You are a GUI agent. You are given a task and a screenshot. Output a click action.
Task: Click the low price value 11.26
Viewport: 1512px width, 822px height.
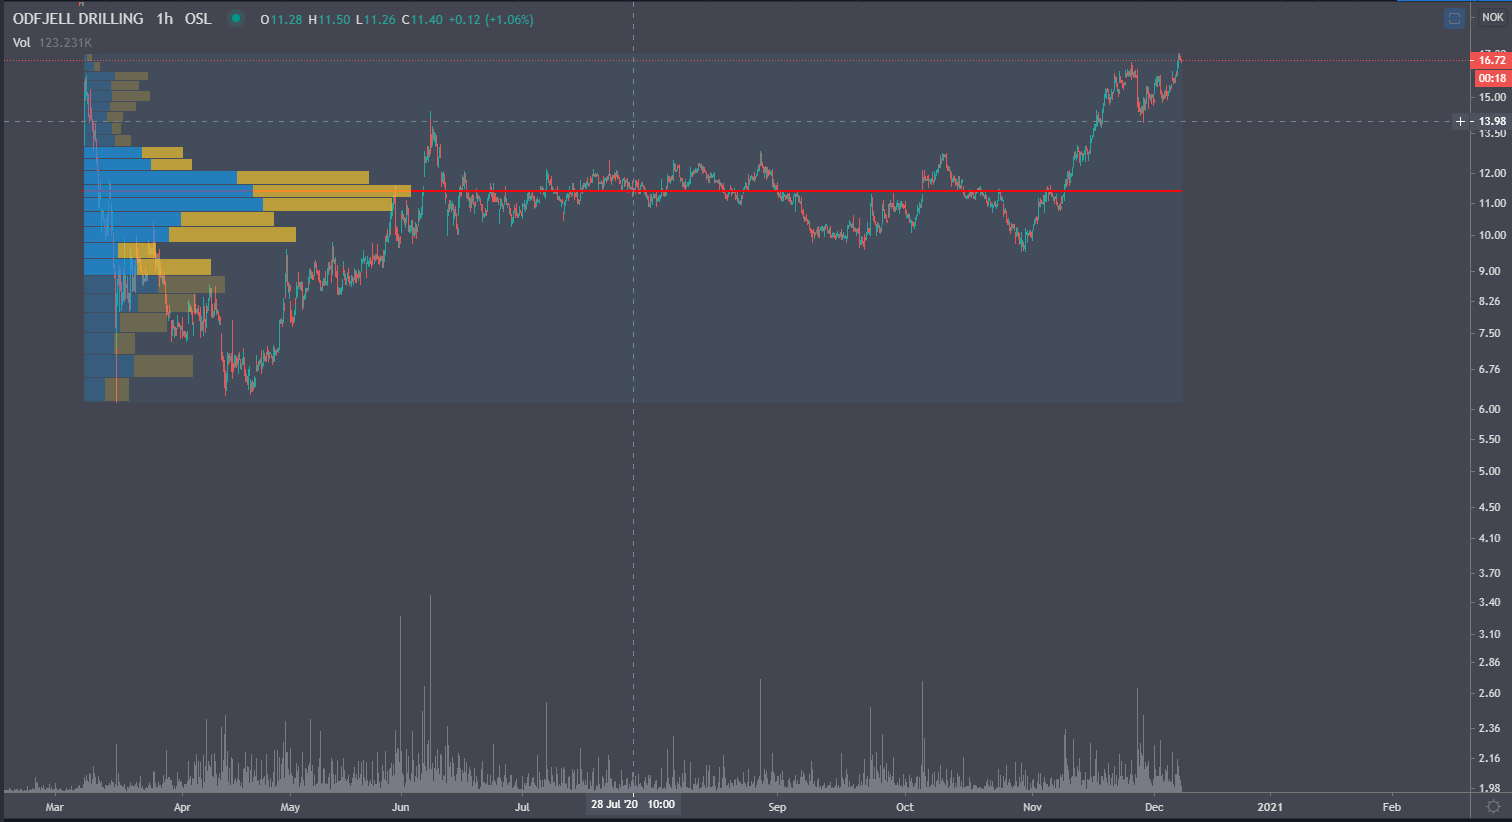pos(380,20)
